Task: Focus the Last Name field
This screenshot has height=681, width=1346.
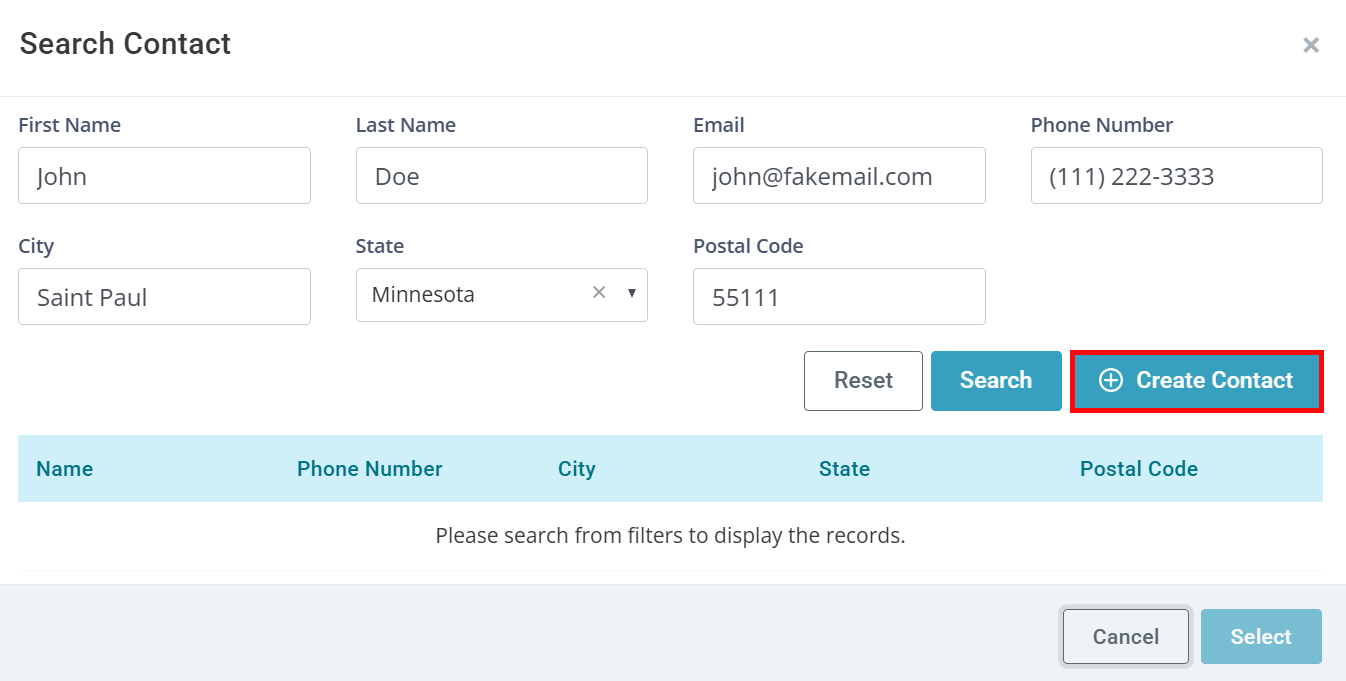Action: point(502,176)
